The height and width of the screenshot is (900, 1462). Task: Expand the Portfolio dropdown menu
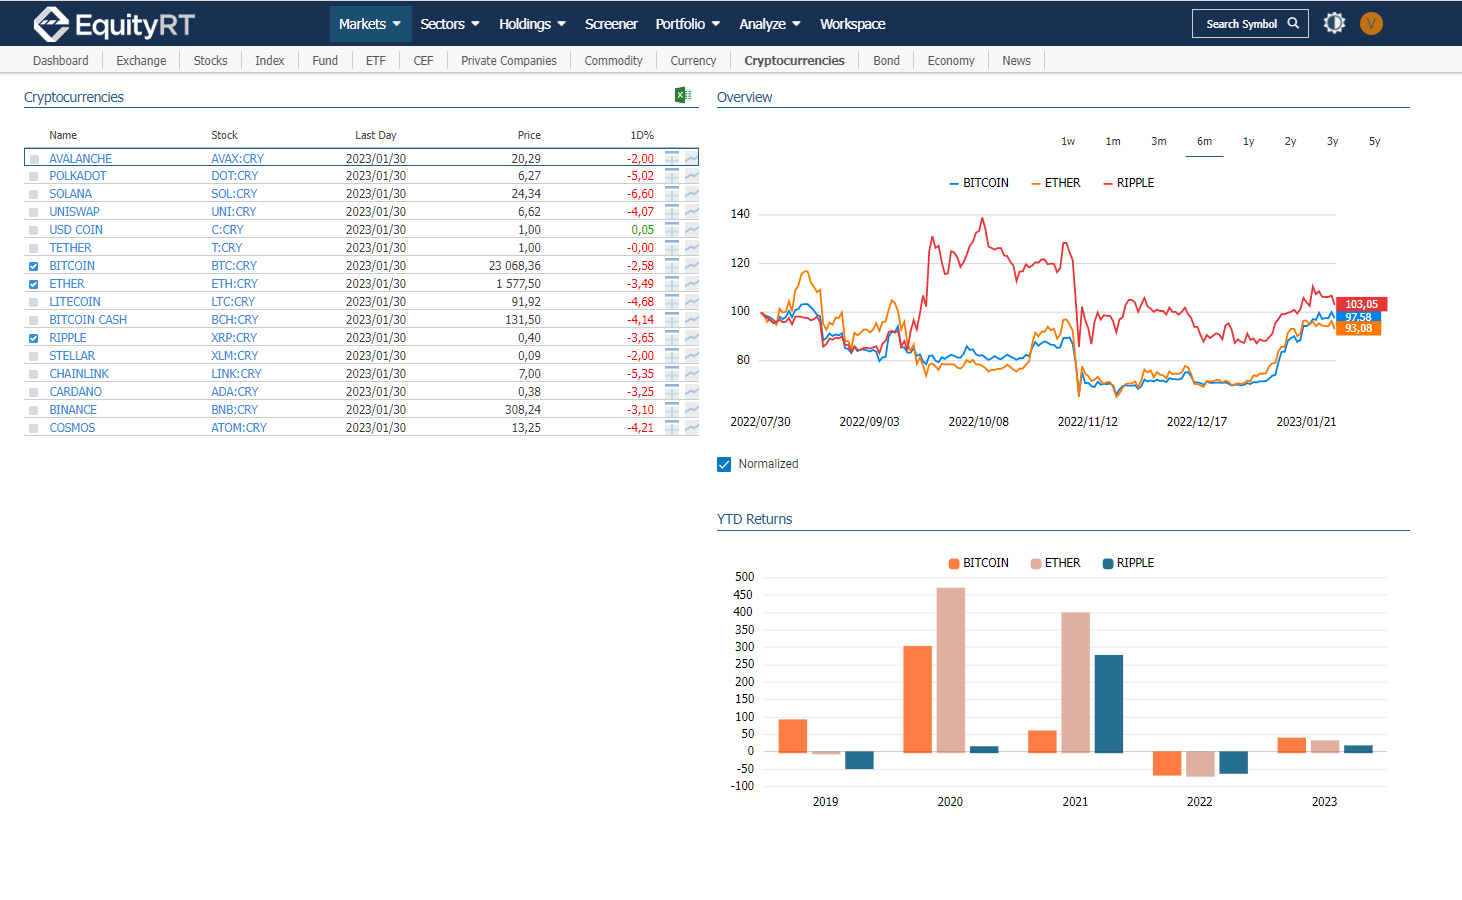point(688,24)
